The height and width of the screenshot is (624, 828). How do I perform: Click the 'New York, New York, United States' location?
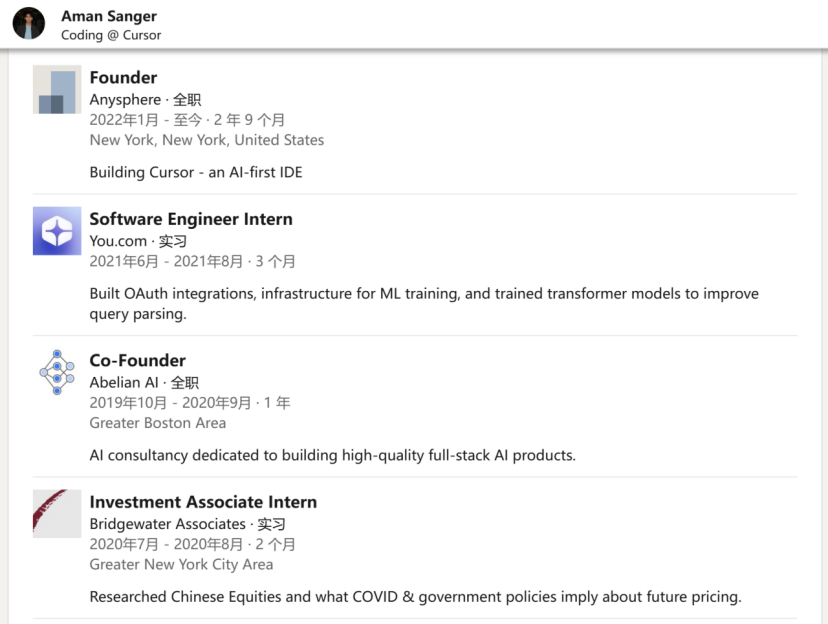pyautogui.click(x=206, y=140)
